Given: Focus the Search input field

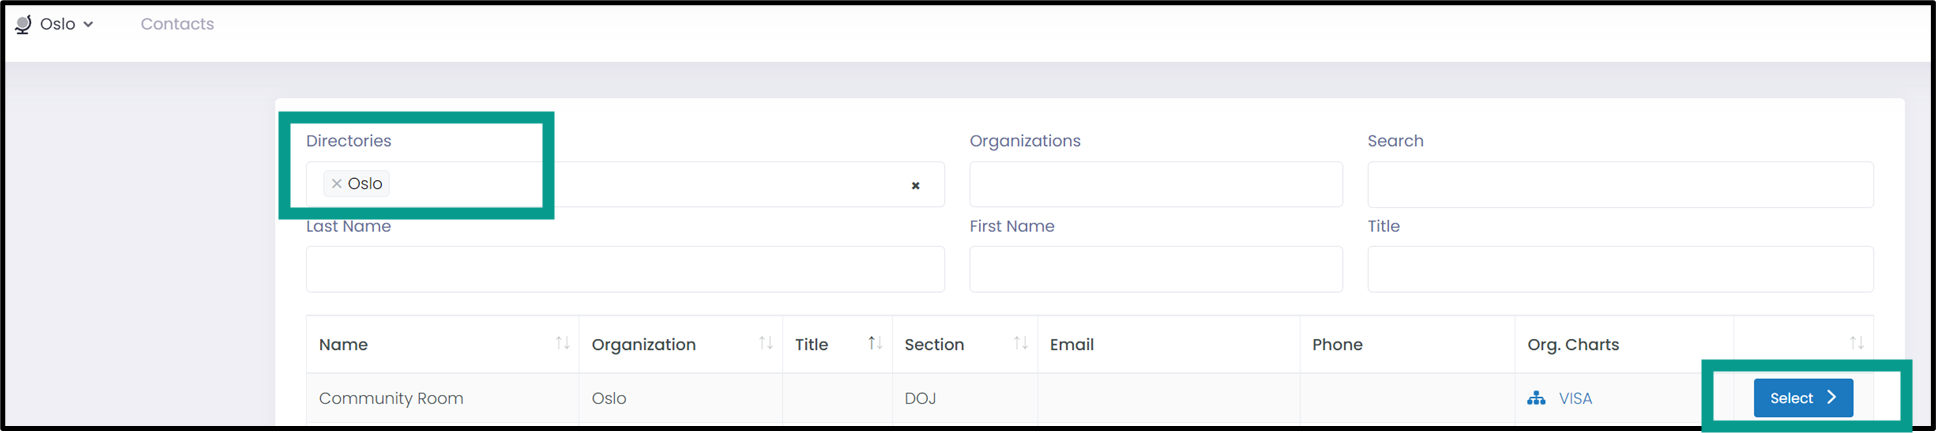Looking at the screenshot, I should point(1620,185).
